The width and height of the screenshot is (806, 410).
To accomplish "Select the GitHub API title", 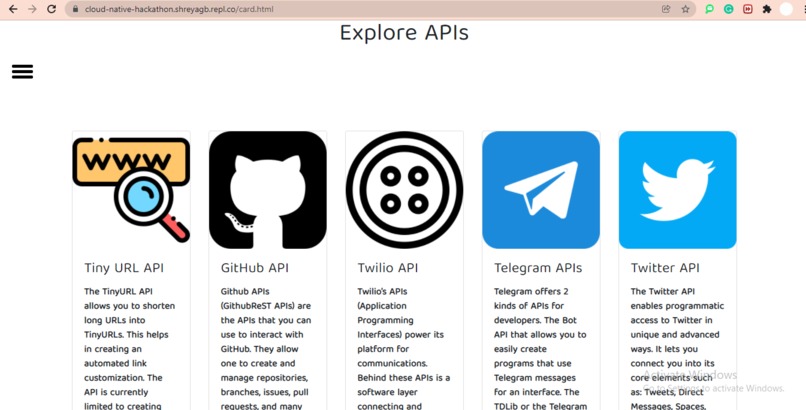I will (x=254, y=268).
